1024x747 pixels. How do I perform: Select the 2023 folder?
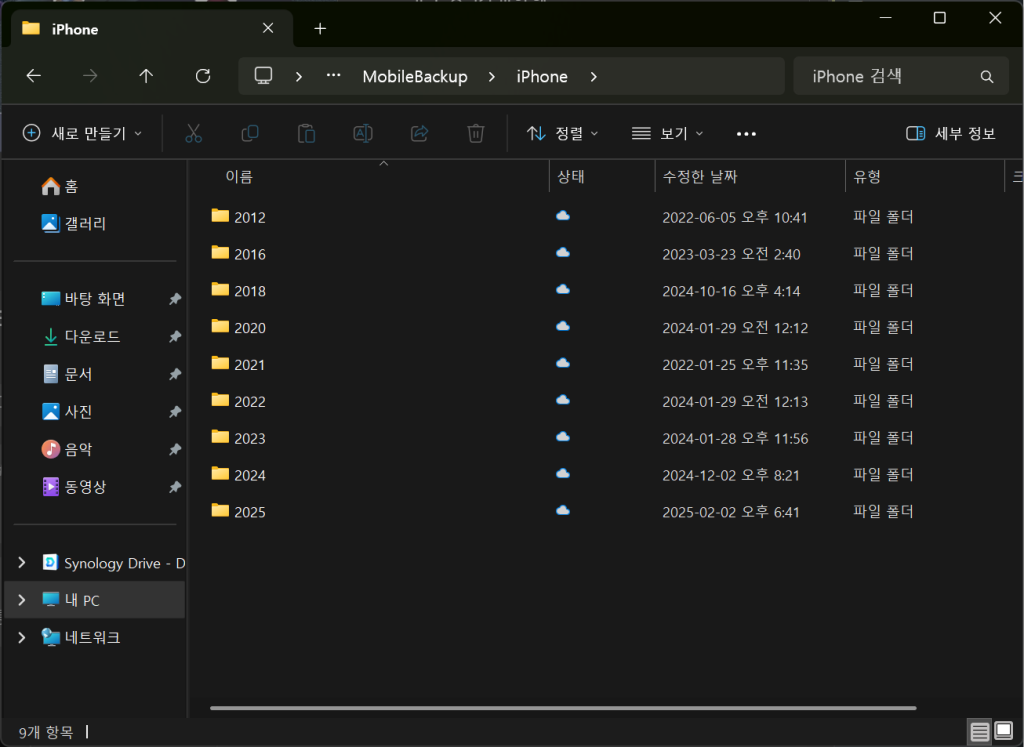238,438
